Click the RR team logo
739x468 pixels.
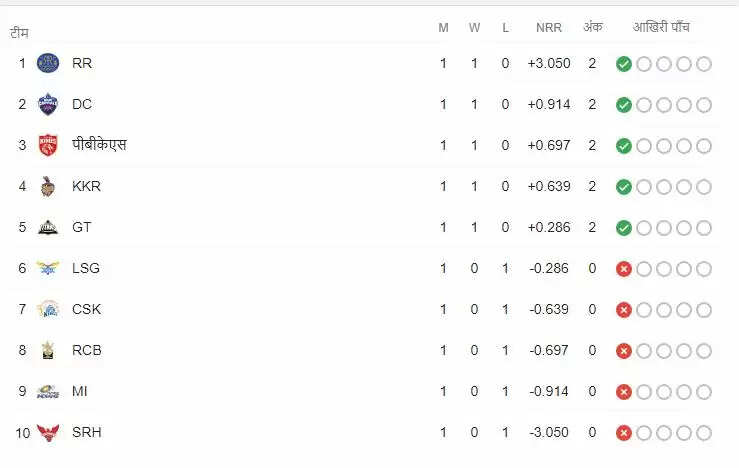pos(48,63)
